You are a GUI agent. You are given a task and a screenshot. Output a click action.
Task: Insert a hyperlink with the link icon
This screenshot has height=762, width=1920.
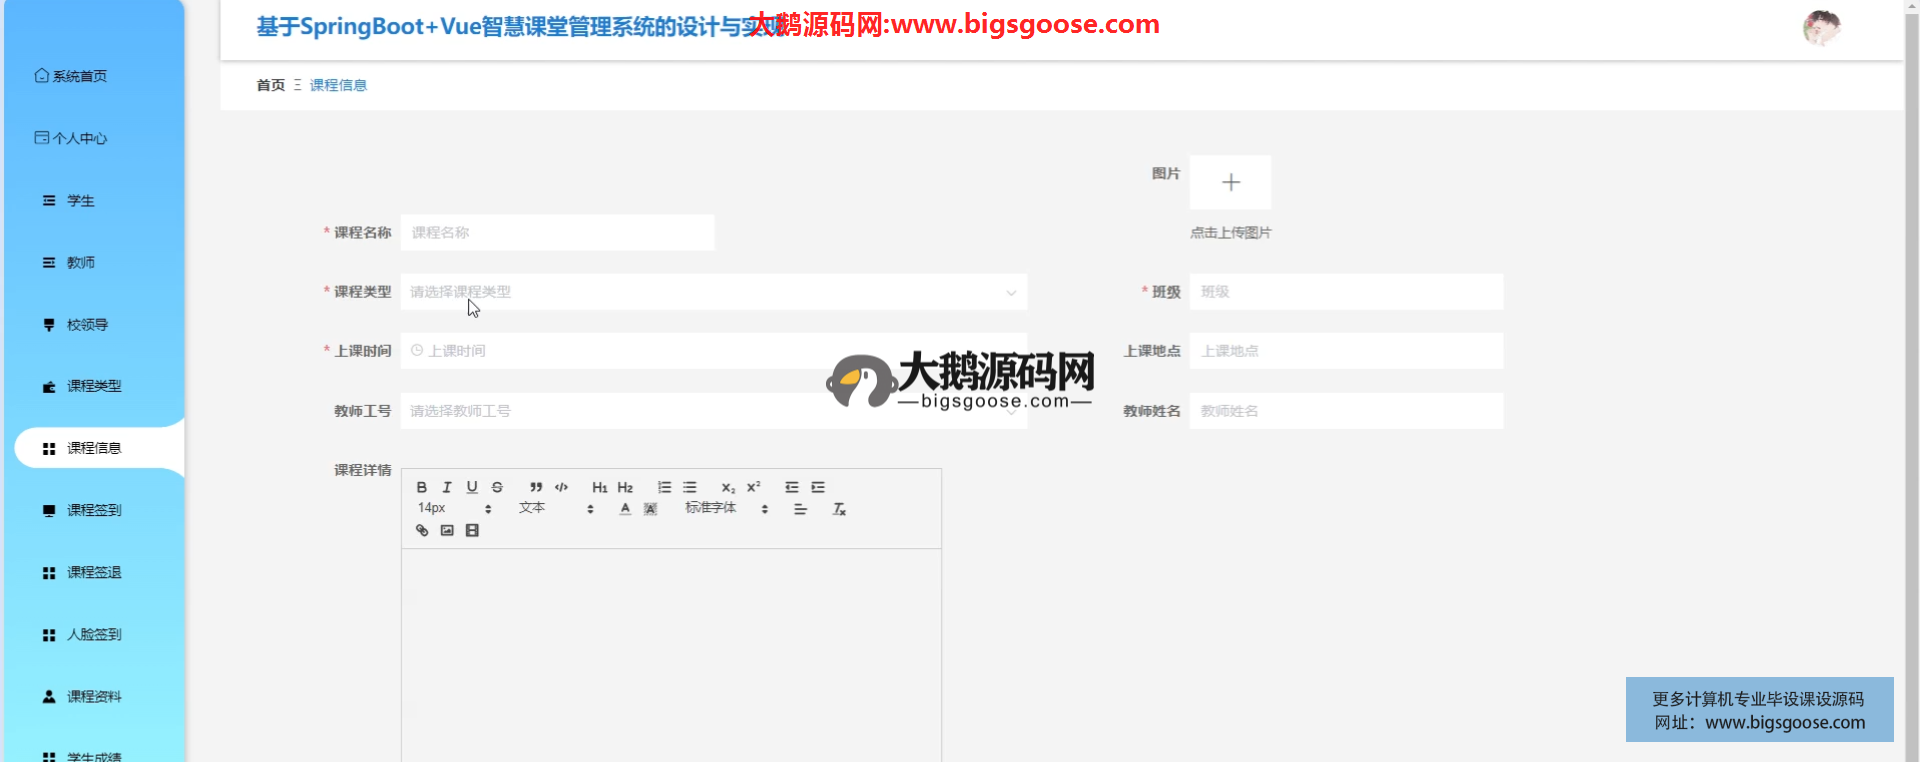point(422,530)
